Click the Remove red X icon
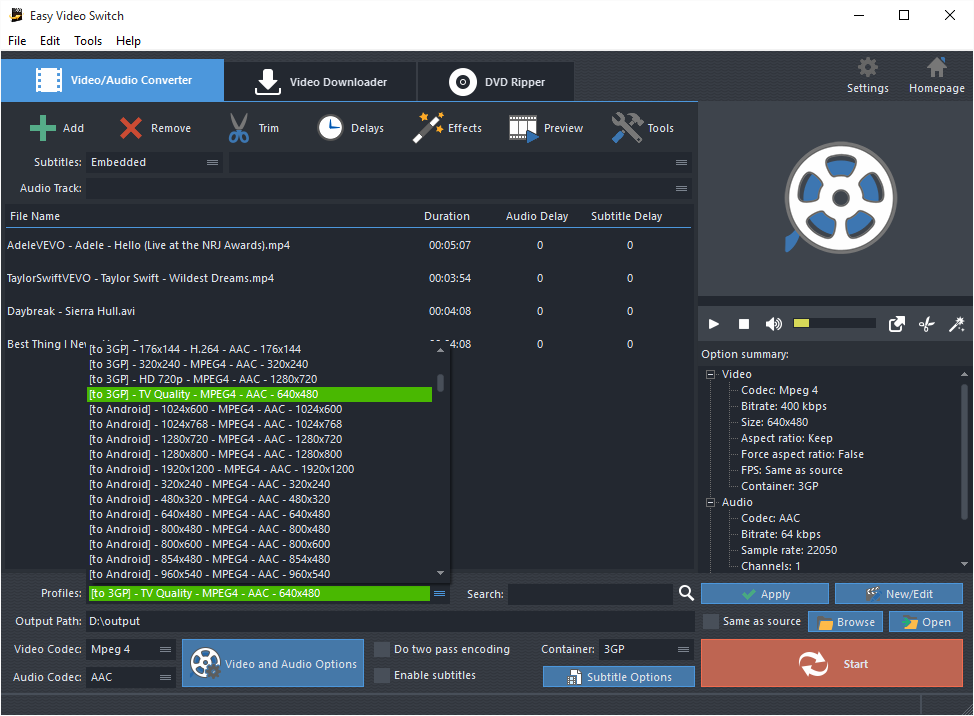Screen dimensions: 974x716 click(x=131, y=128)
